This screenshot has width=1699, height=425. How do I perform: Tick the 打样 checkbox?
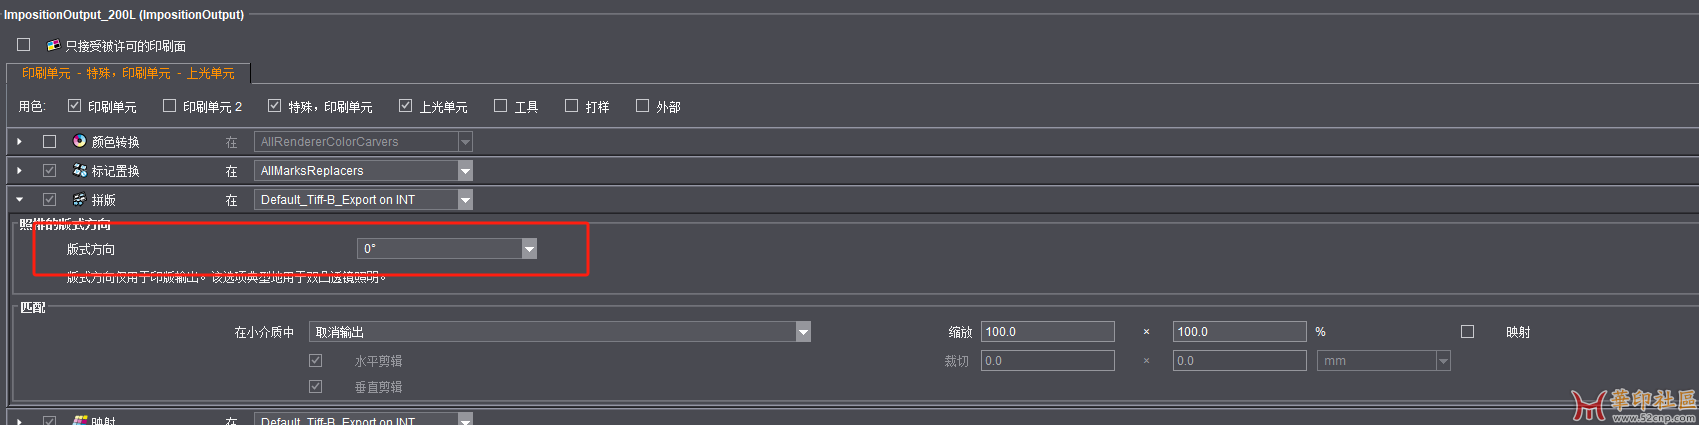[572, 106]
